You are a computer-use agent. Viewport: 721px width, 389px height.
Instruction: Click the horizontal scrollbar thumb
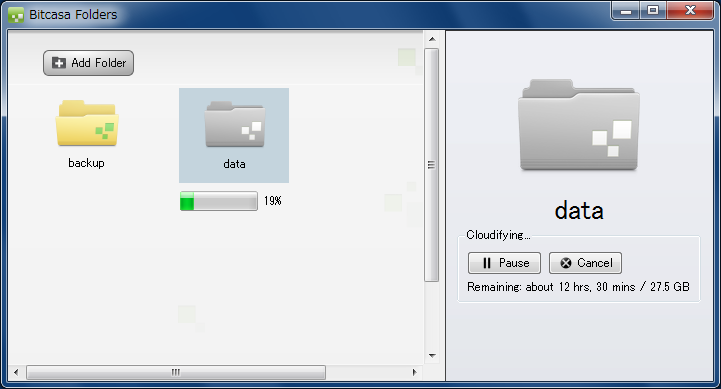click(176, 372)
